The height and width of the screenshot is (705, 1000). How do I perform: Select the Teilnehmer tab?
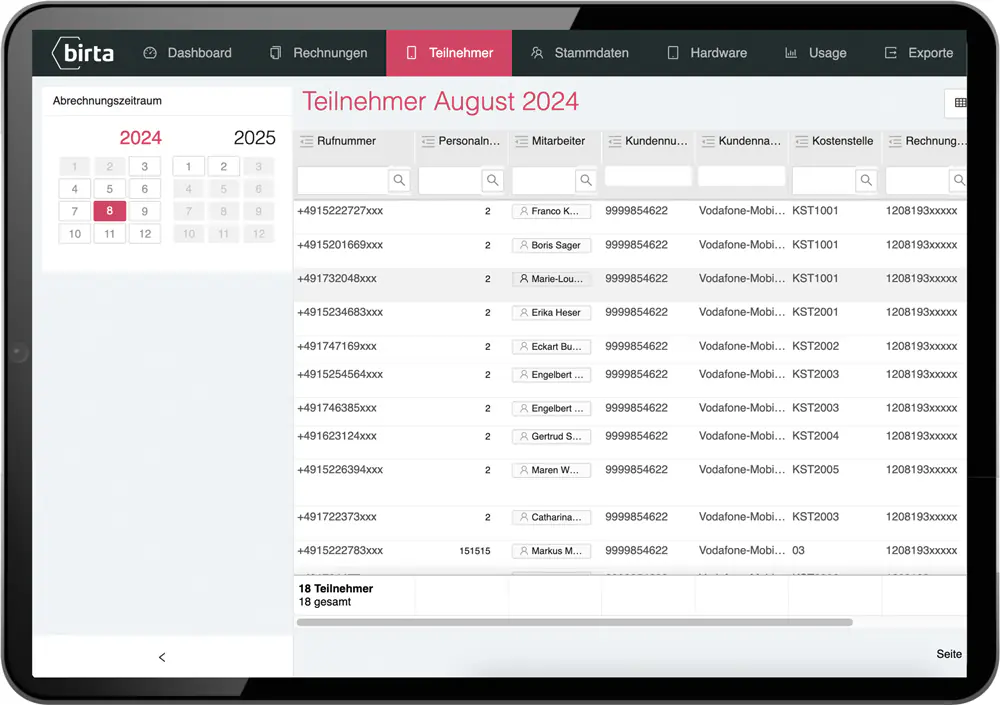point(449,53)
